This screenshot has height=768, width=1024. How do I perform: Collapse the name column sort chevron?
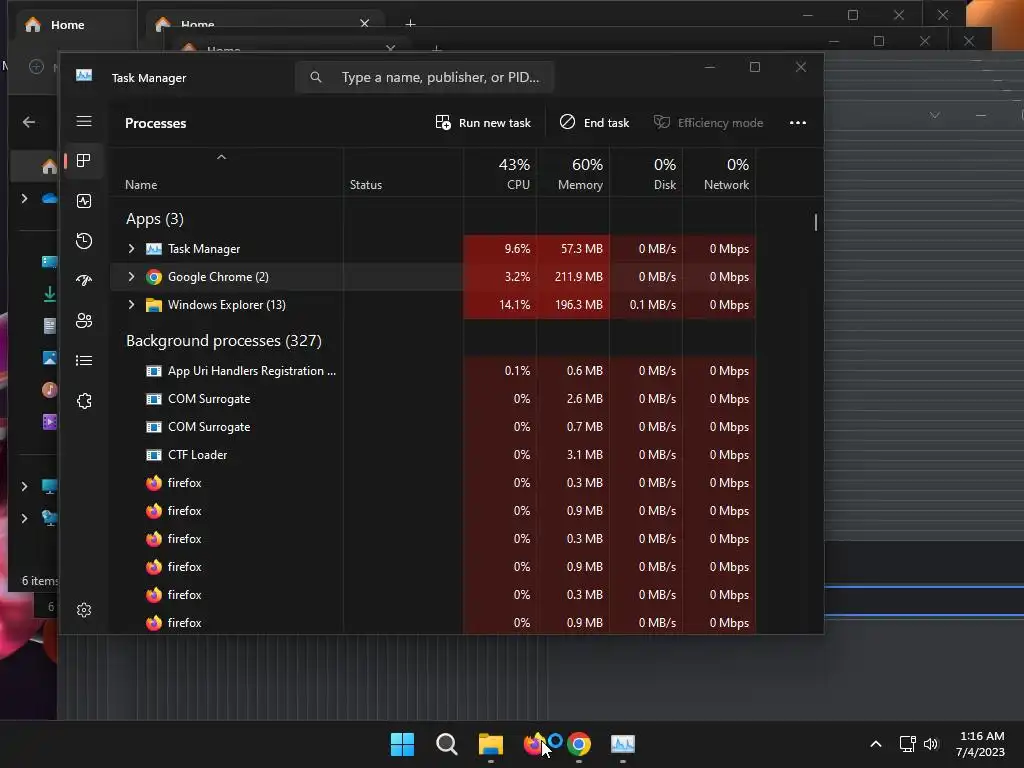221,157
